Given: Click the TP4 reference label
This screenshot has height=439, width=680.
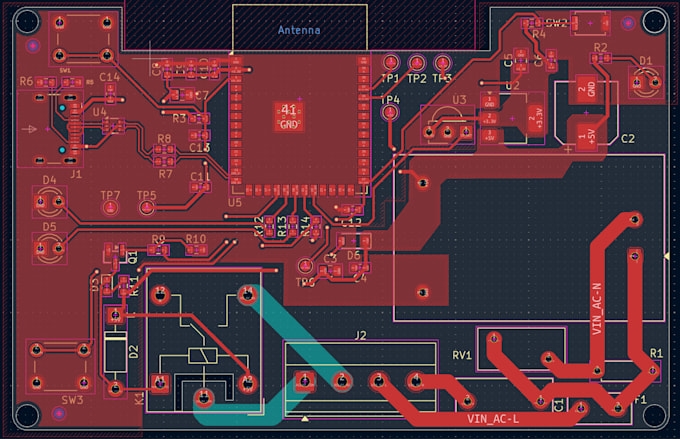Looking at the screenshot, I should coord(390,100).
